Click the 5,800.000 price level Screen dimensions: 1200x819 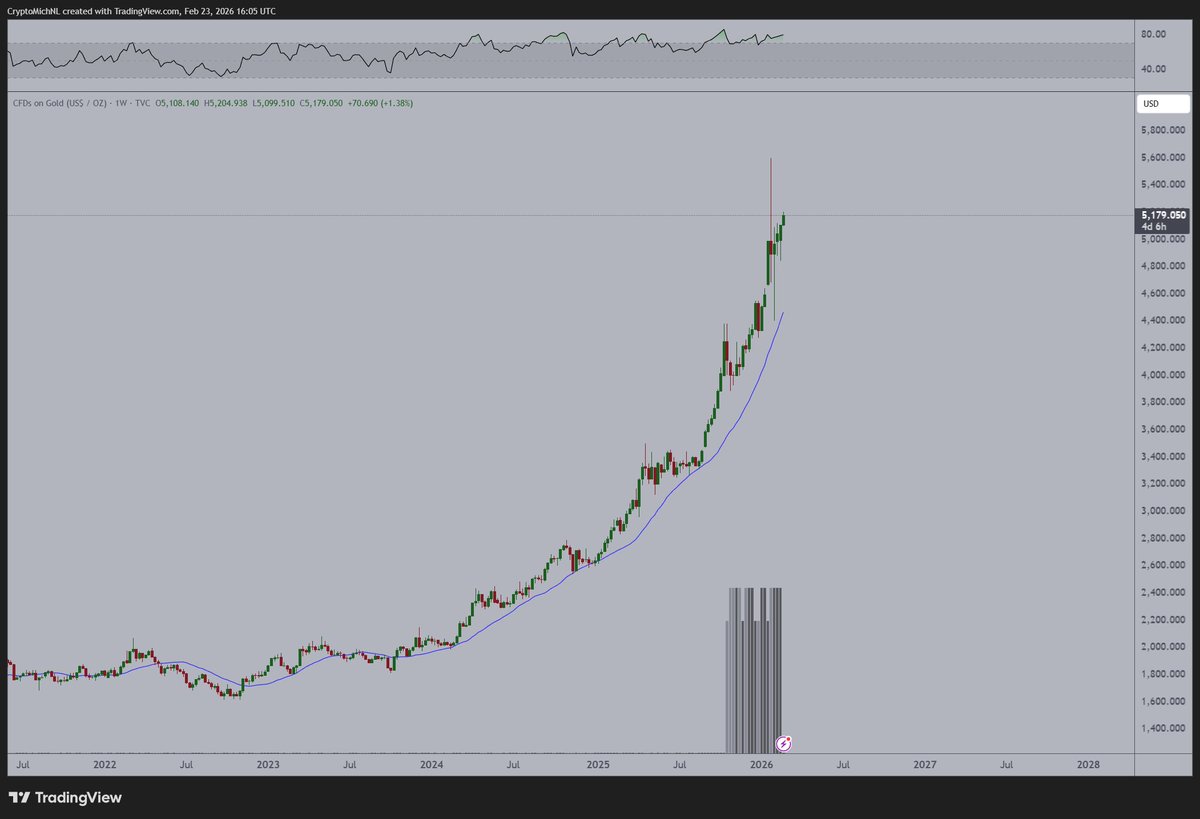[1163, 130]
